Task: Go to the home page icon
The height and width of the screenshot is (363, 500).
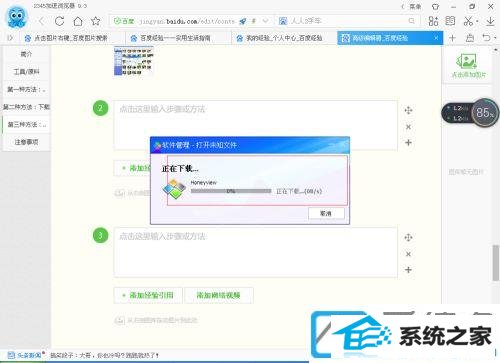Action: coord(78,21)
